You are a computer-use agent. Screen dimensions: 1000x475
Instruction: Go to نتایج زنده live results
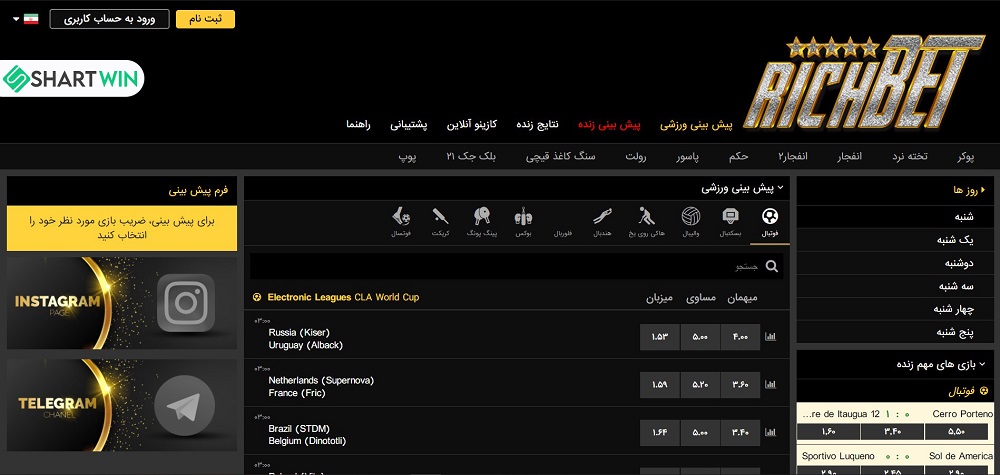click(537, 124)
